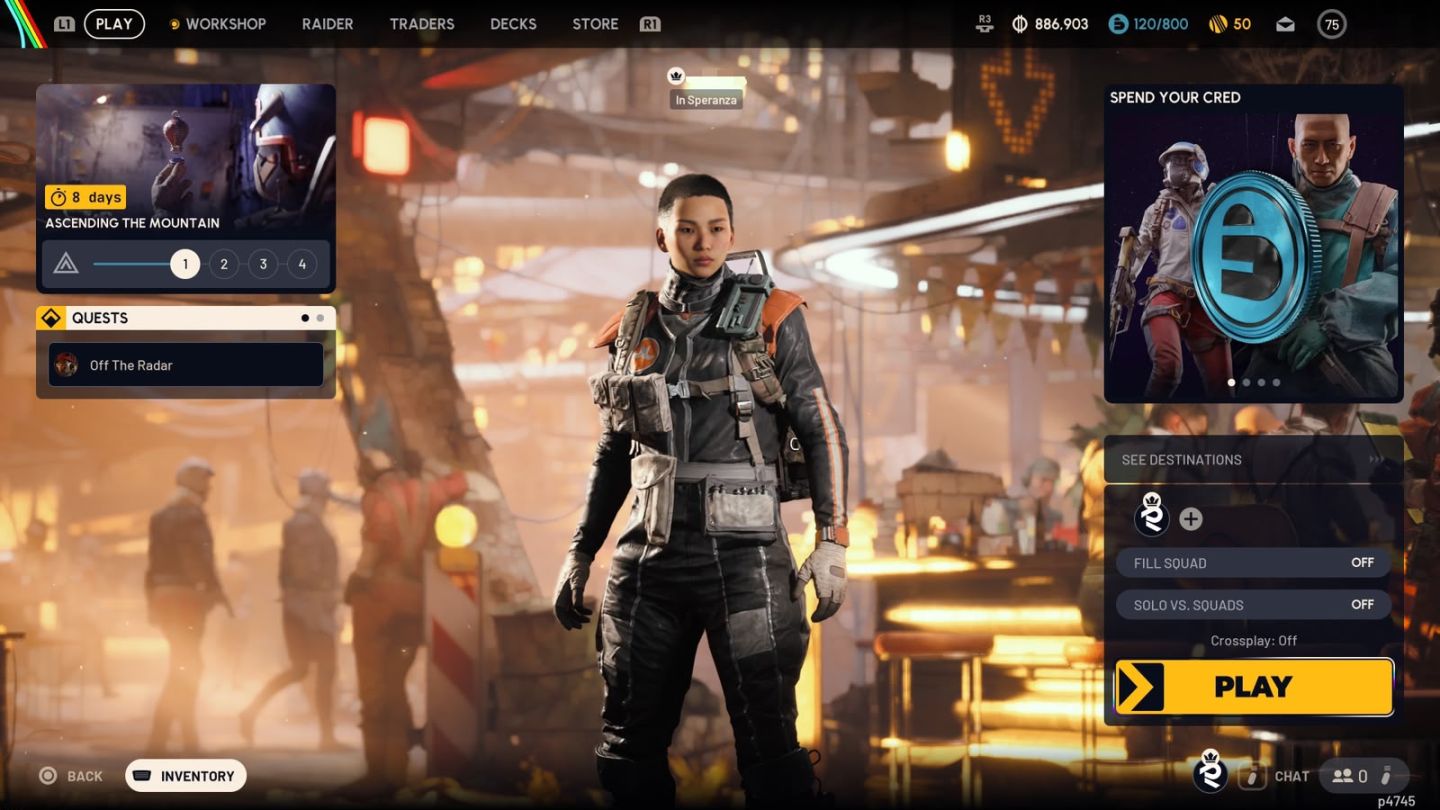Open the Off The Radar quest
This screenshot has height=810, width=1440.
[x=186, y=365]
